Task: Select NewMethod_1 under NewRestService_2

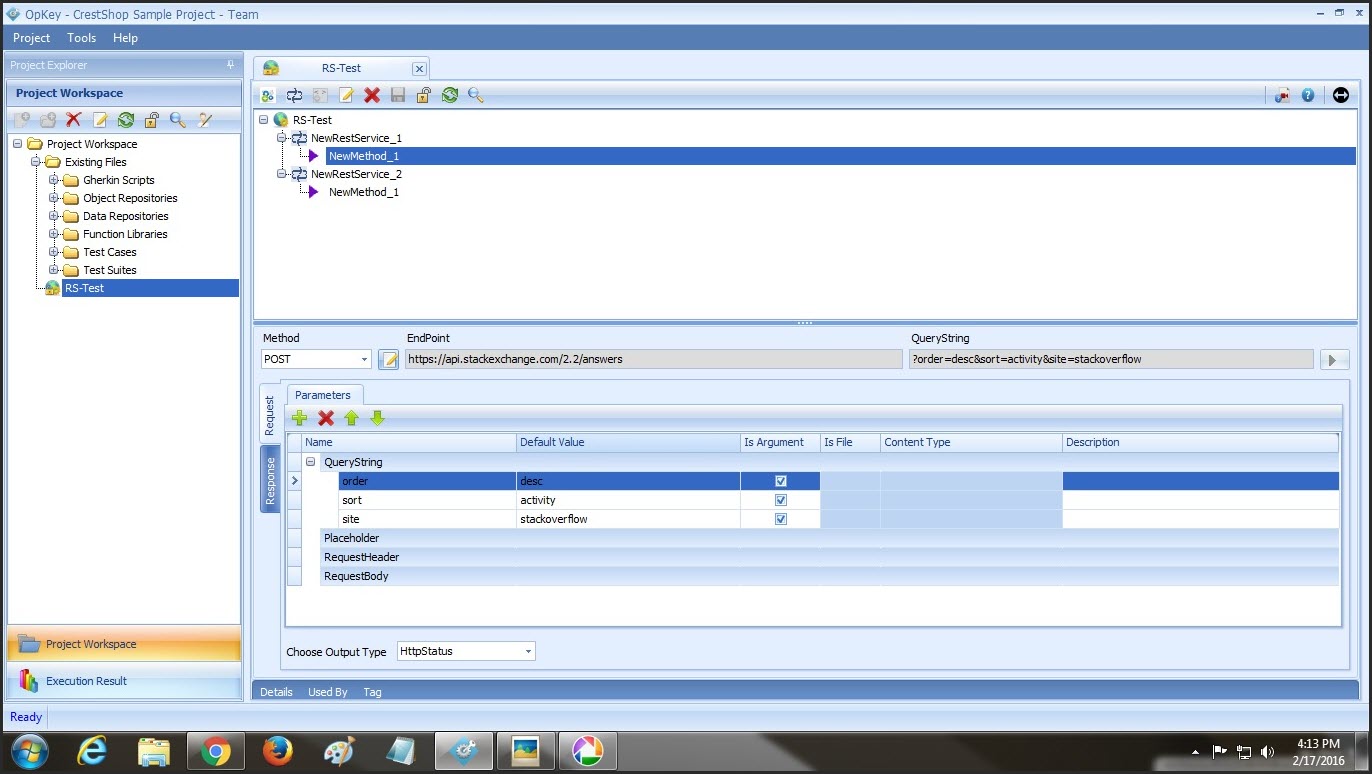Action: 364,192
